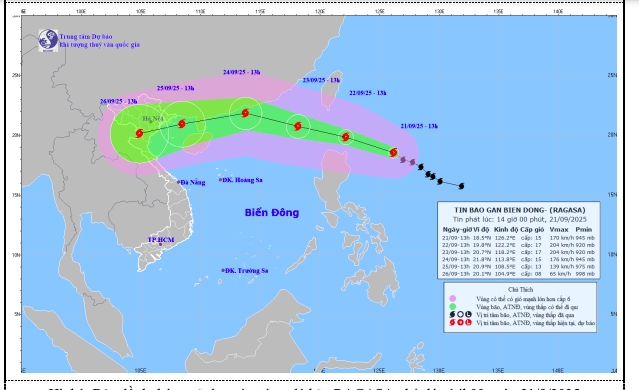Viewport: 639px width, 390px height.
Task: Click the ĐK. Trường Sa location dot
Action: click(223, 270)
